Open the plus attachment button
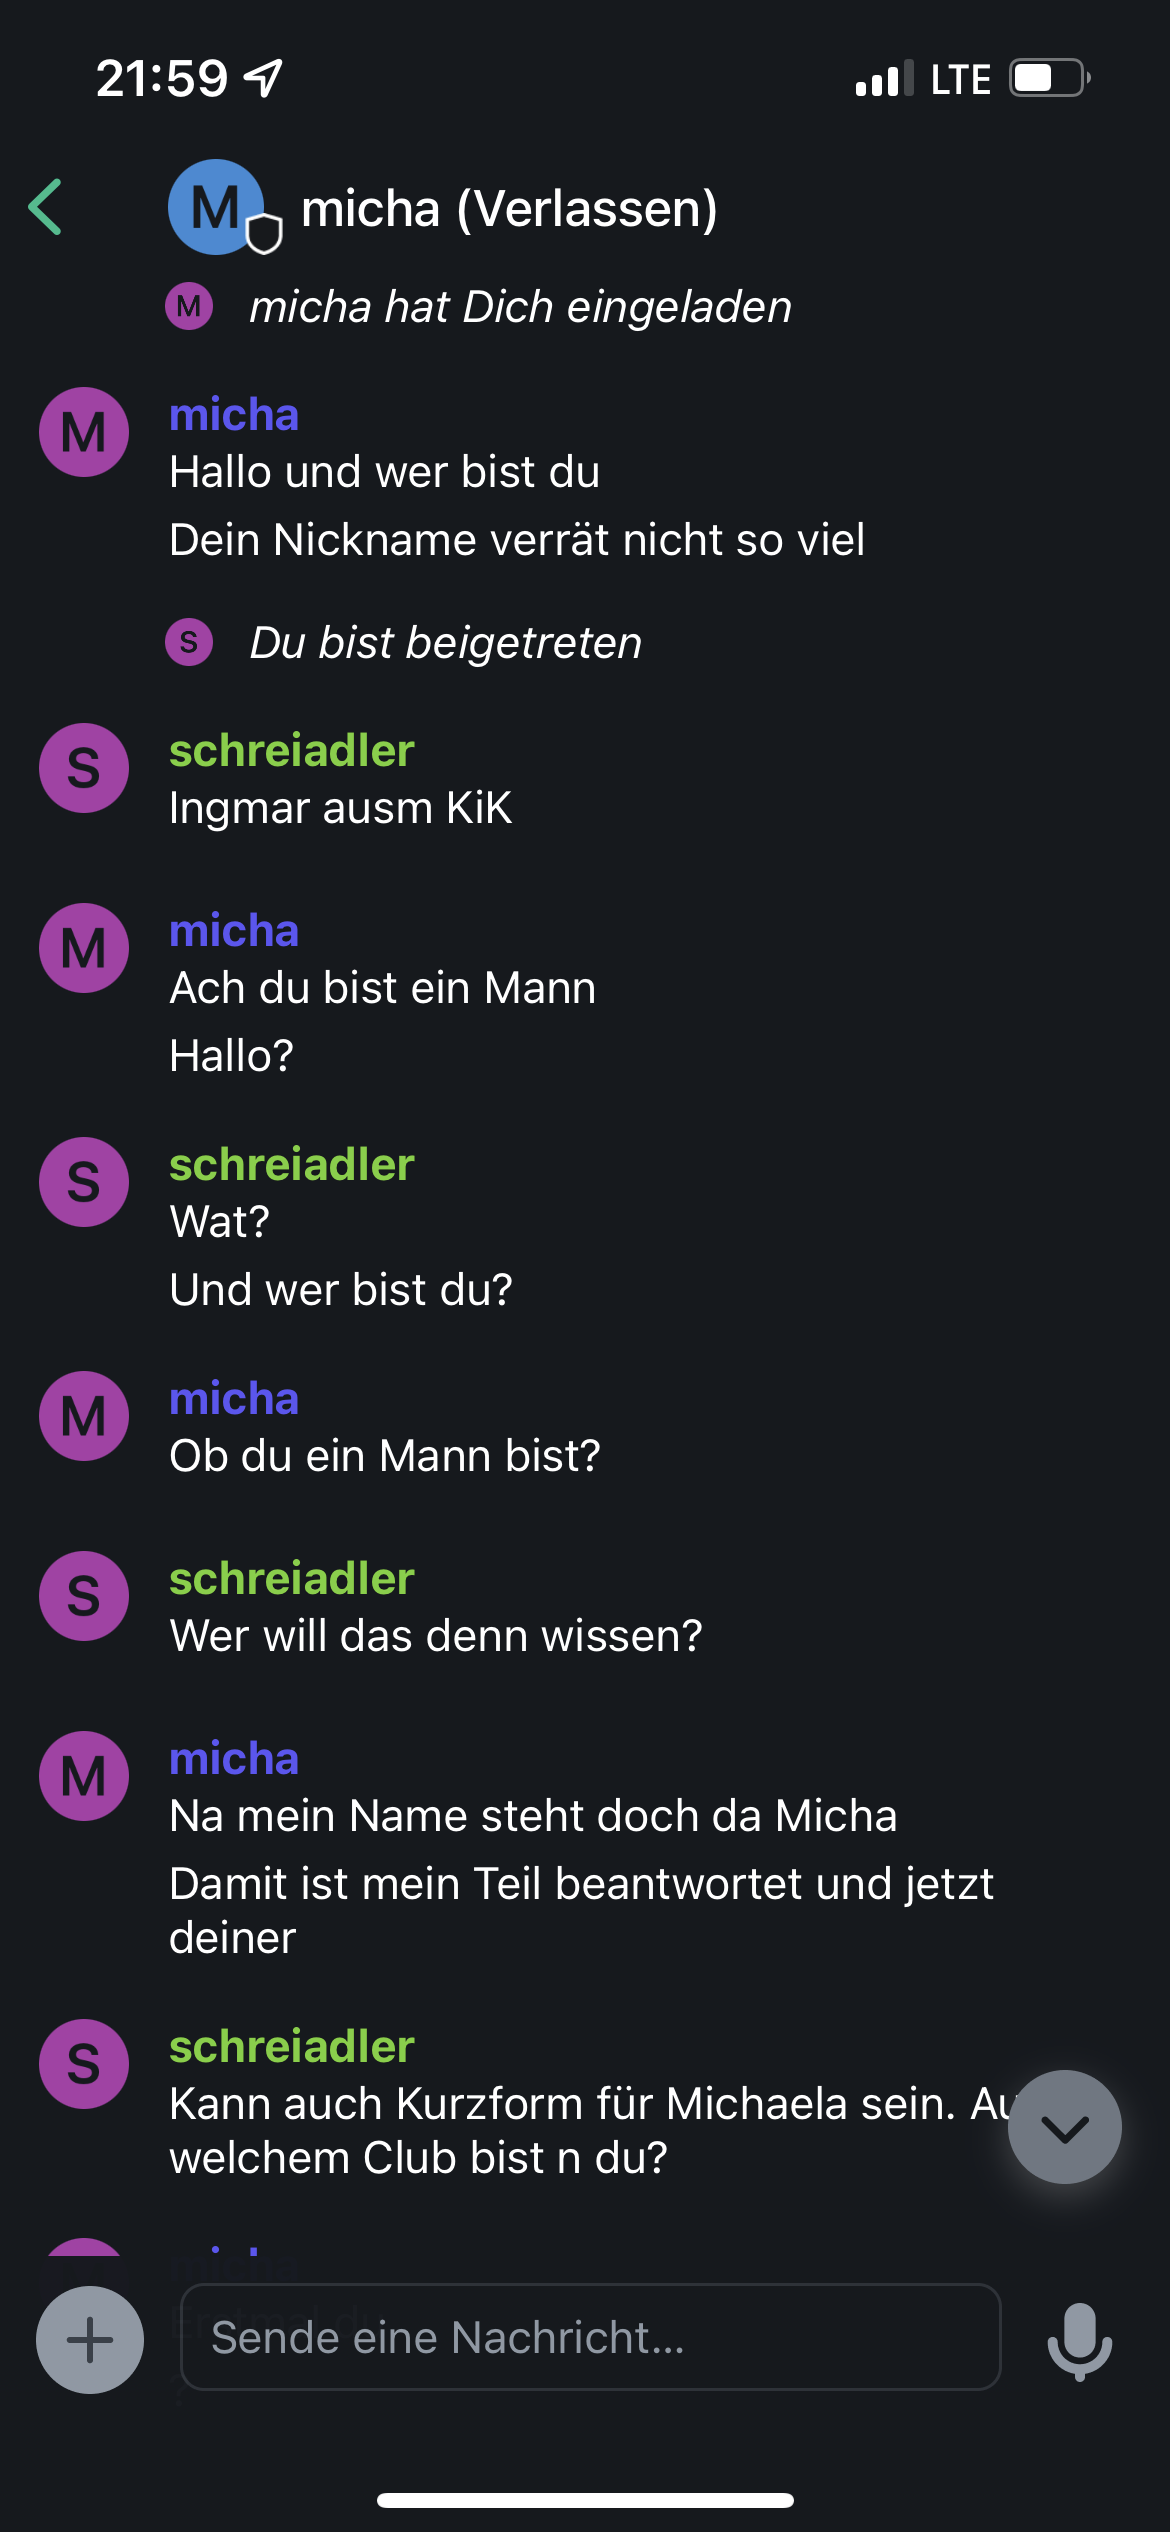Image resolution: width=1170 pixels, height=2532 pixels. pyautogui.click(x=90, y=2340)
